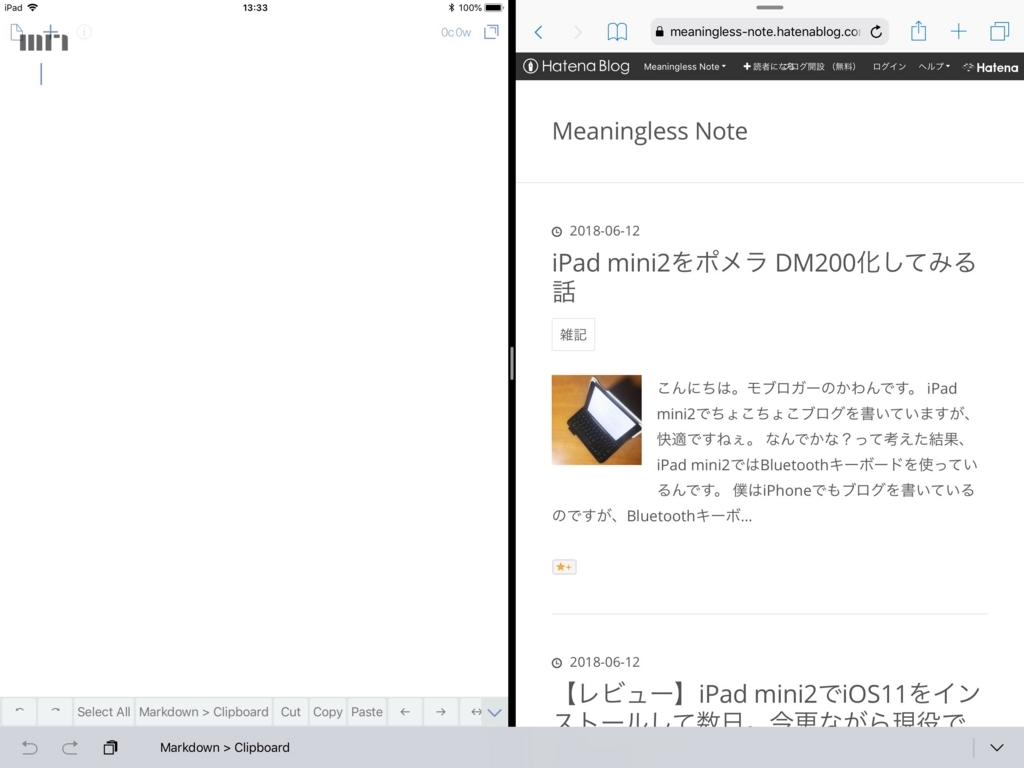1024x768 pixels.
Task: Click the Hatena logo at header right
Action: click(x=991, y=67)
